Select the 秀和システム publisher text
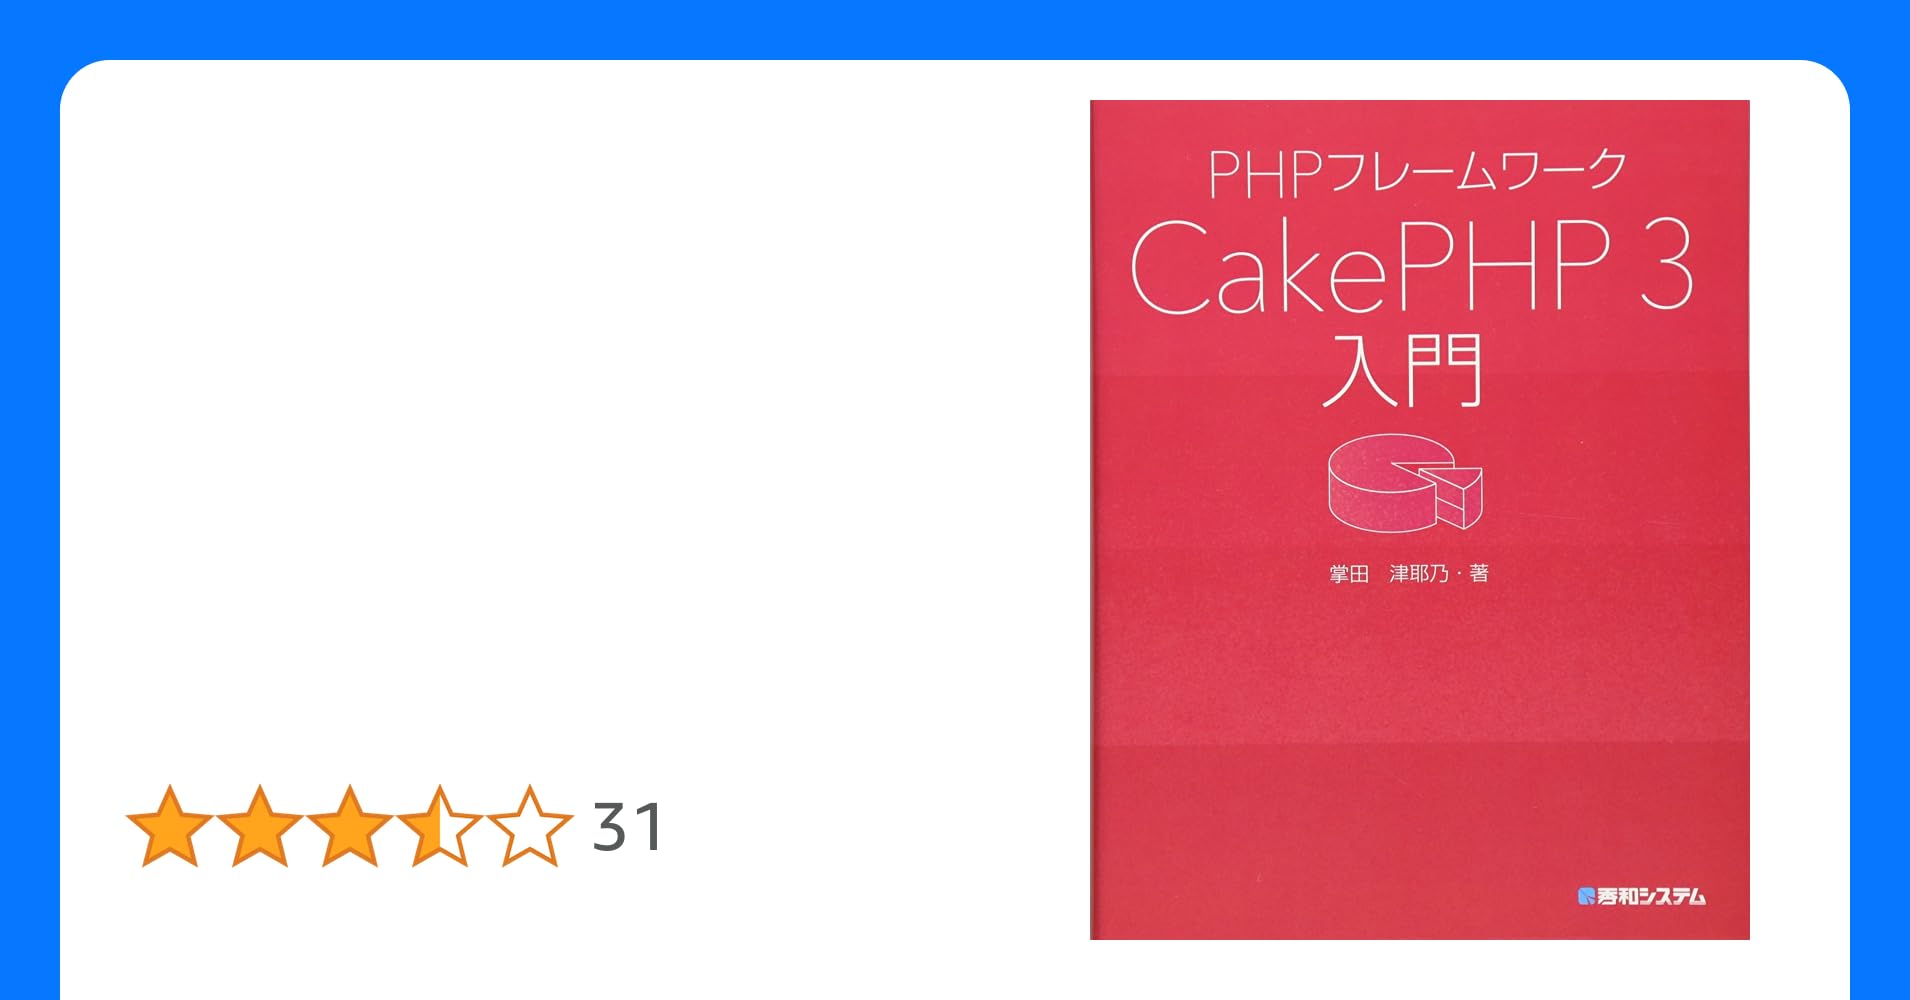1910x1000 pixels. (x=1651, y=896)
